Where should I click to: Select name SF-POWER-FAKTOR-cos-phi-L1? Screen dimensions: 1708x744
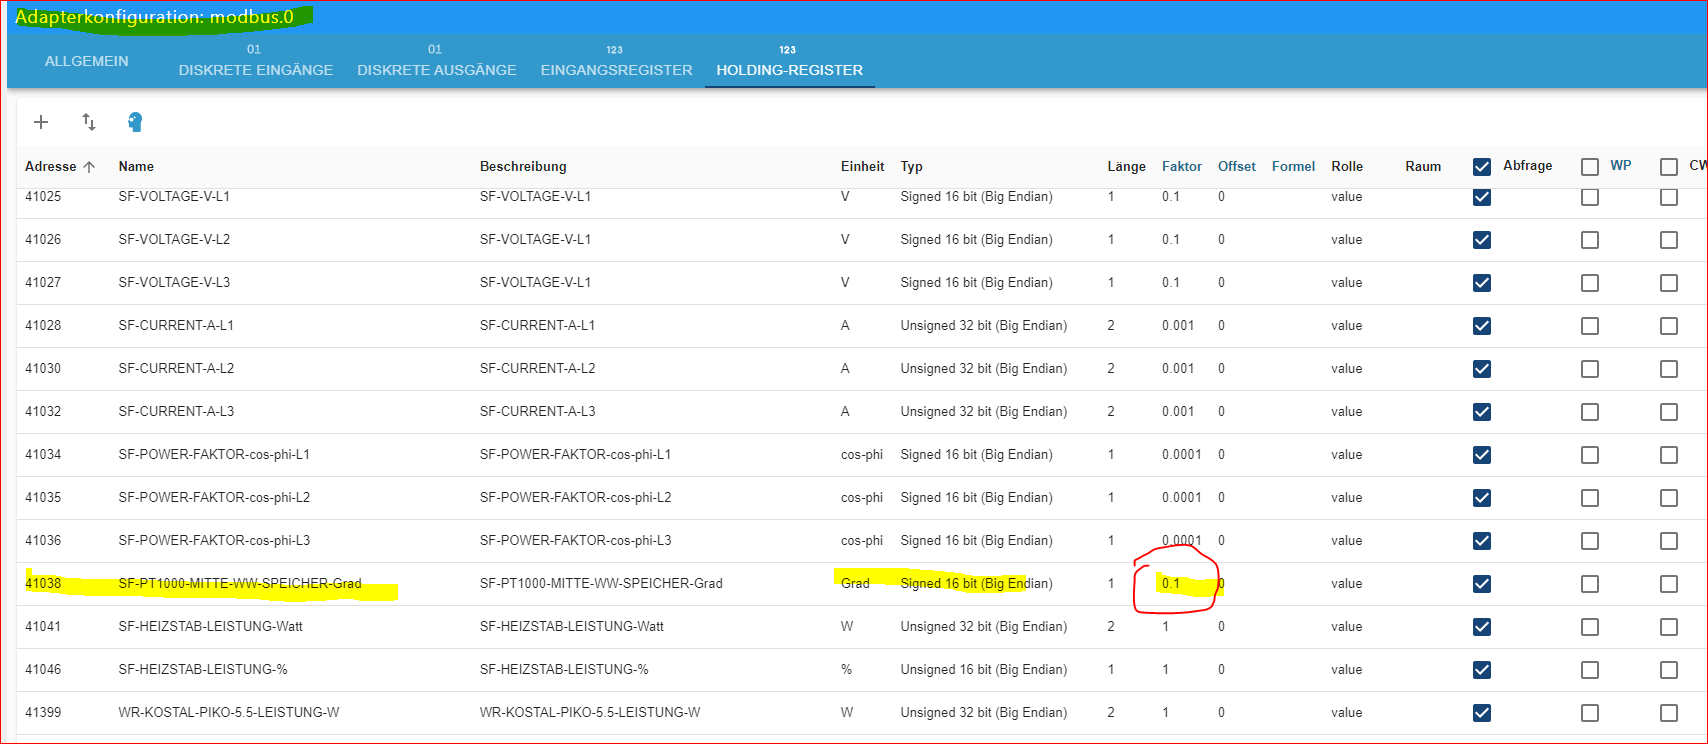(214, 454)
